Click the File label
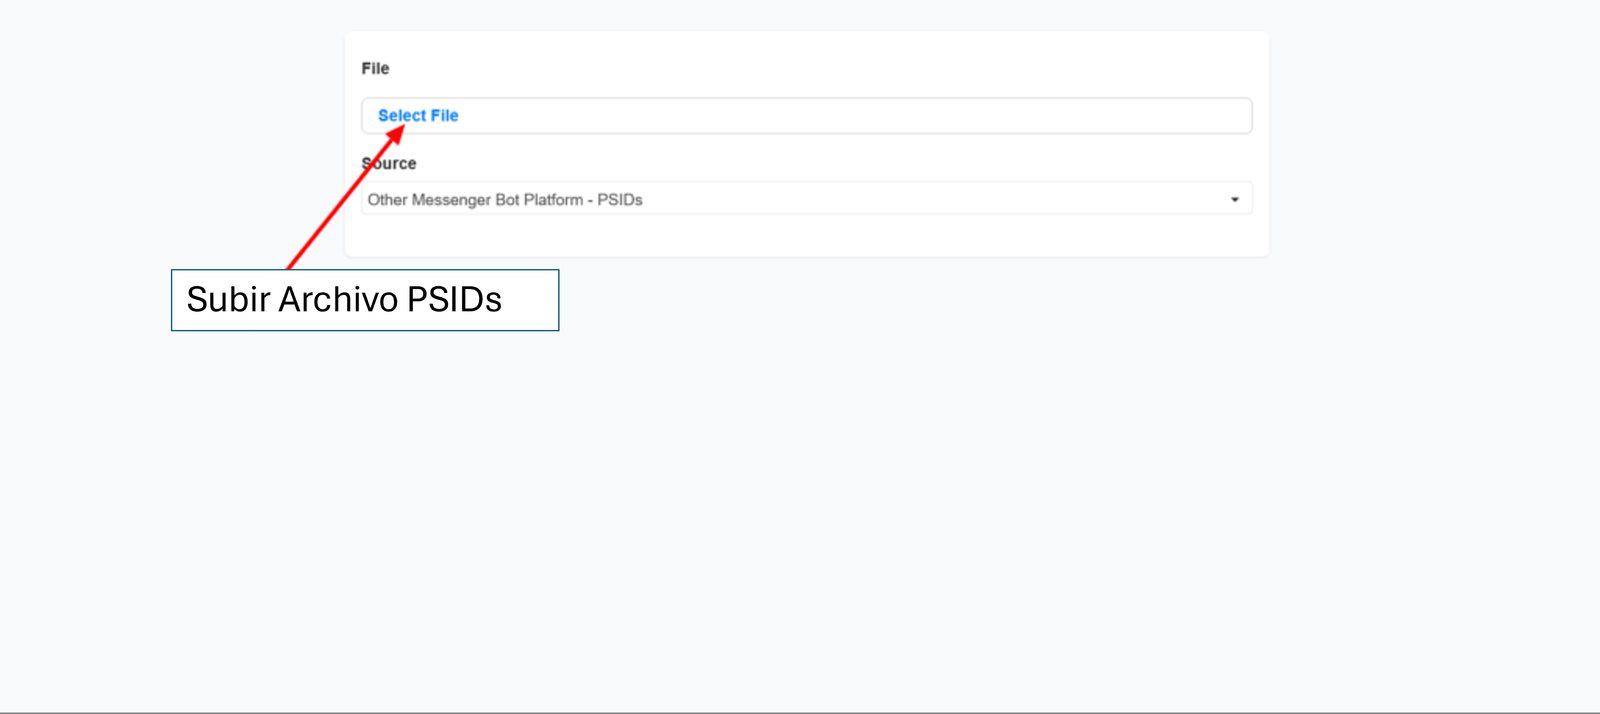 pos(375,68)
